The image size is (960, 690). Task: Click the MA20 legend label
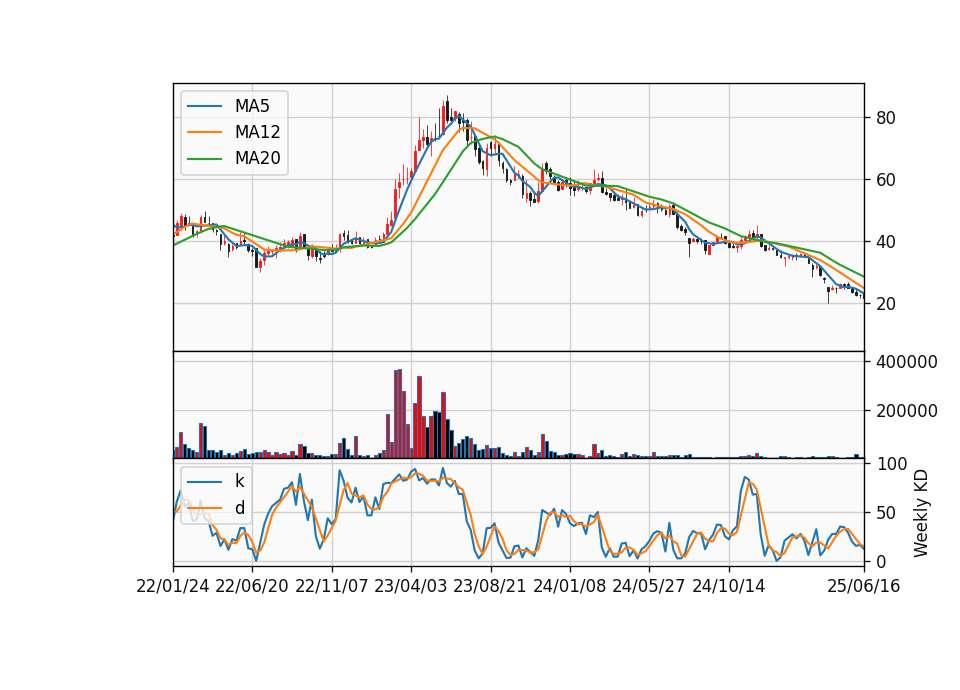point(257,159)
